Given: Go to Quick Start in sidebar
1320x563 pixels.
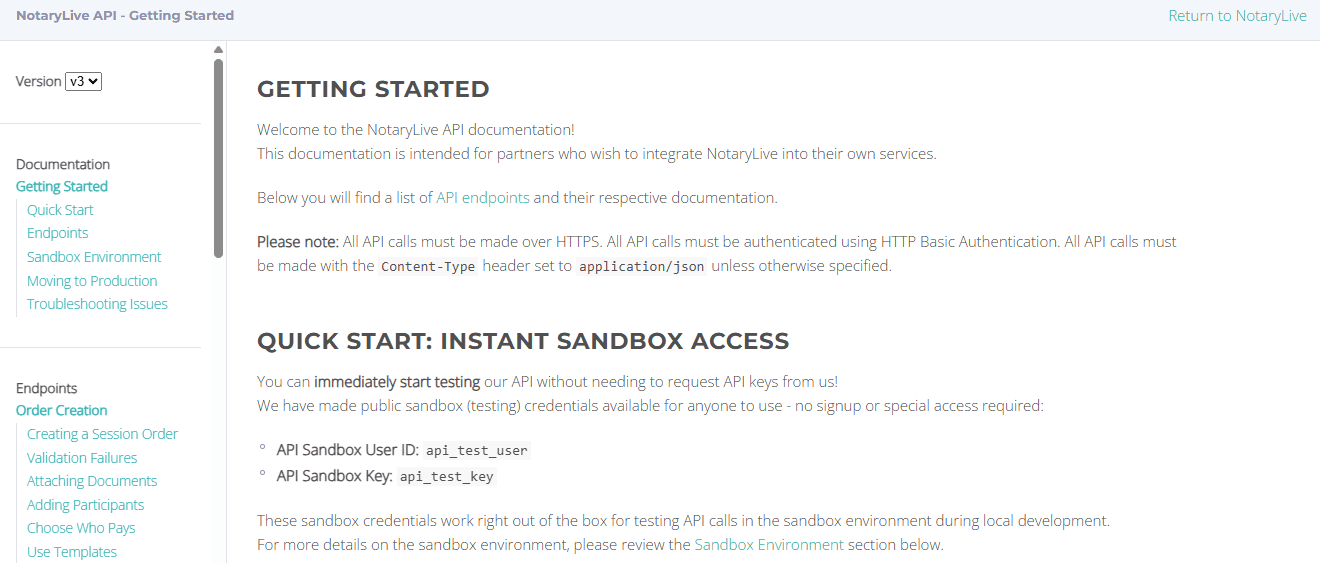Looking at the screenshot, I should tap(60, 210).
